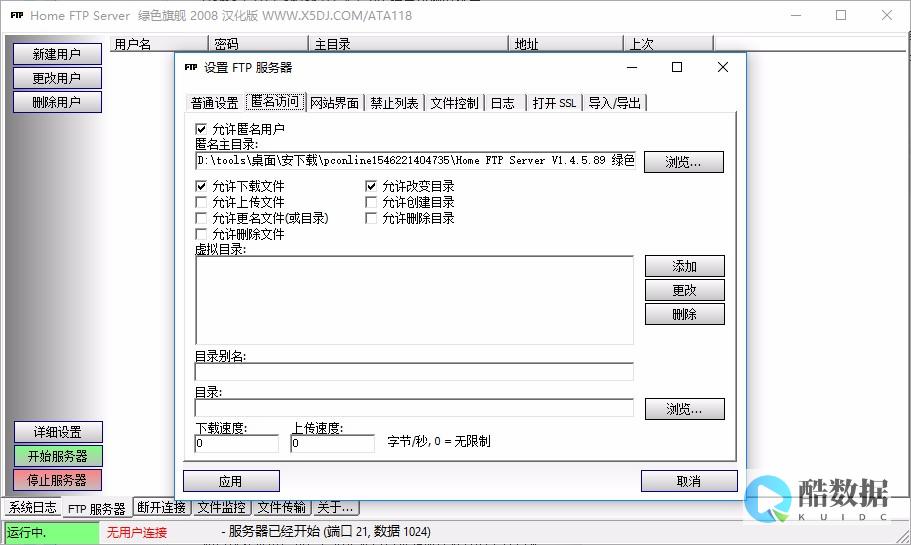Click the 更改 virtual directory button

tap(684, 290)
